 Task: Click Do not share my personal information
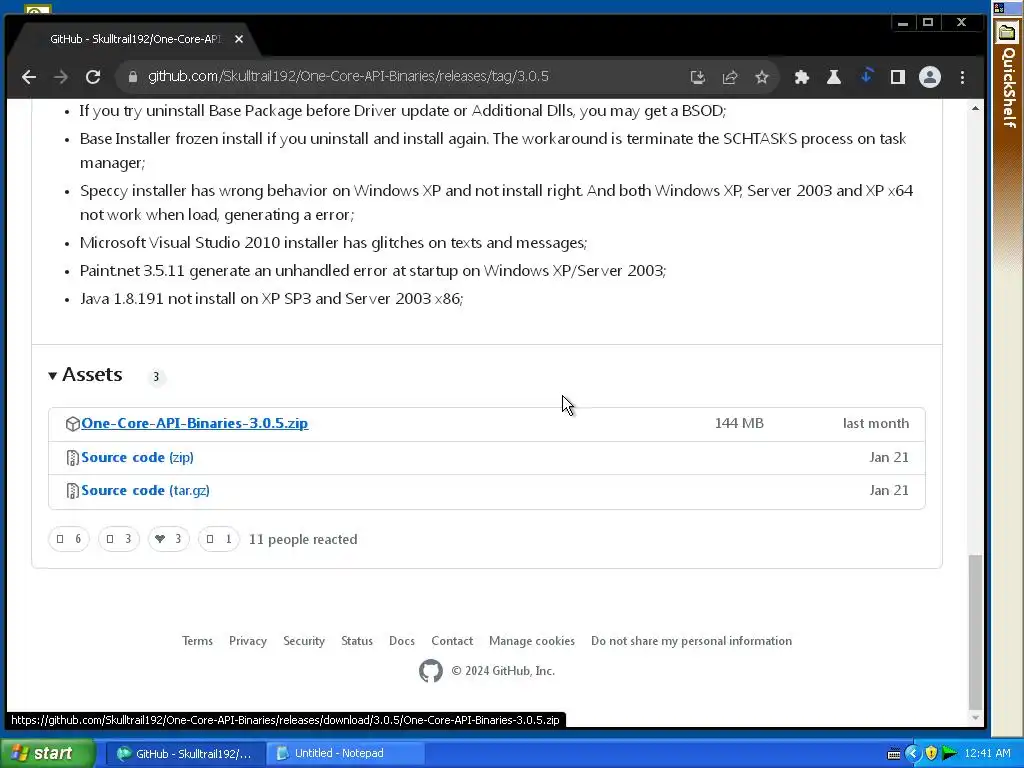point(691,641)
